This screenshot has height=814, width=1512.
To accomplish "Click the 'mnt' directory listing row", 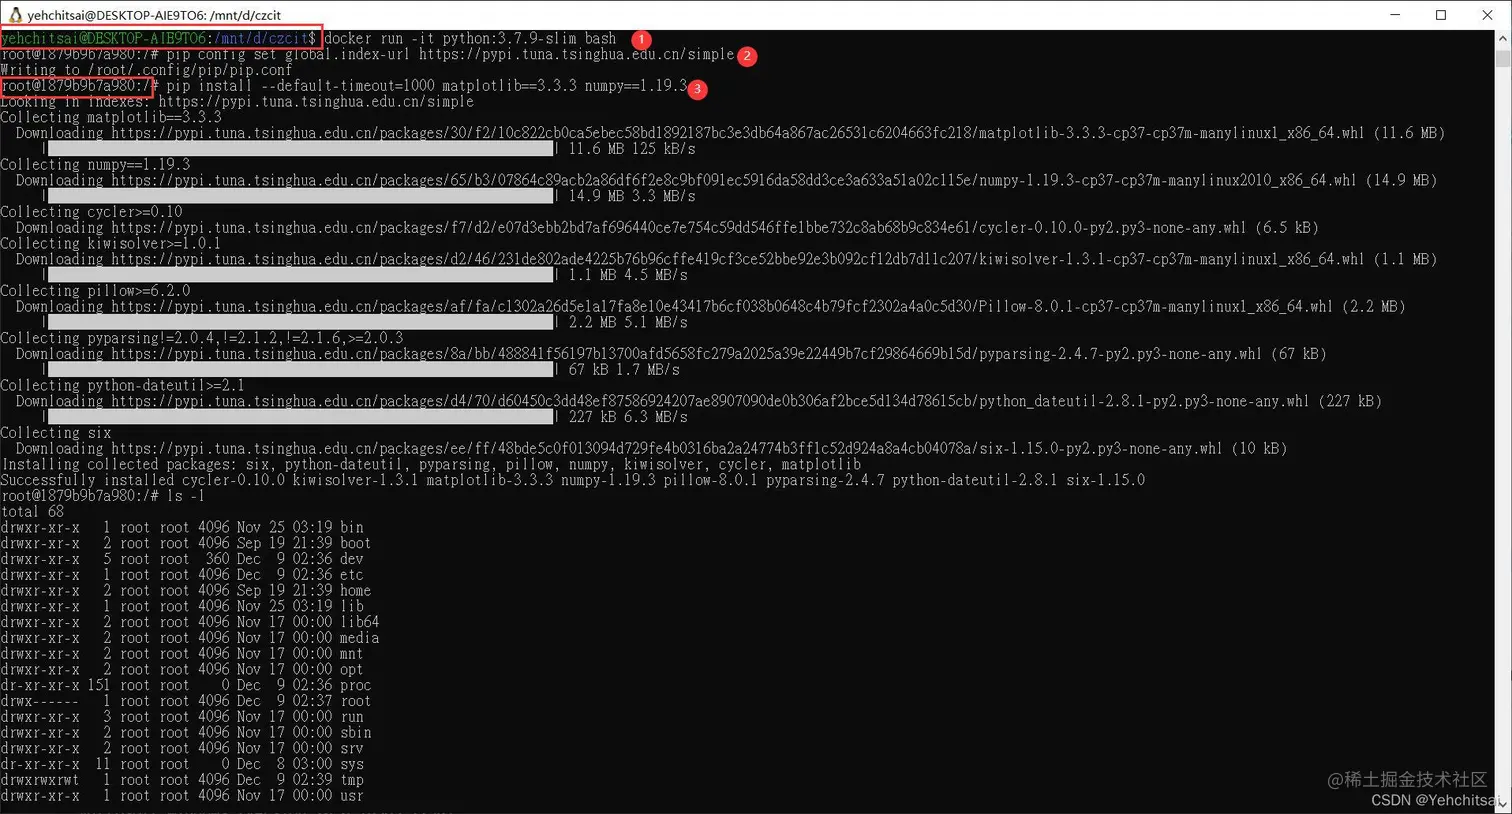I will coord(182,654).
